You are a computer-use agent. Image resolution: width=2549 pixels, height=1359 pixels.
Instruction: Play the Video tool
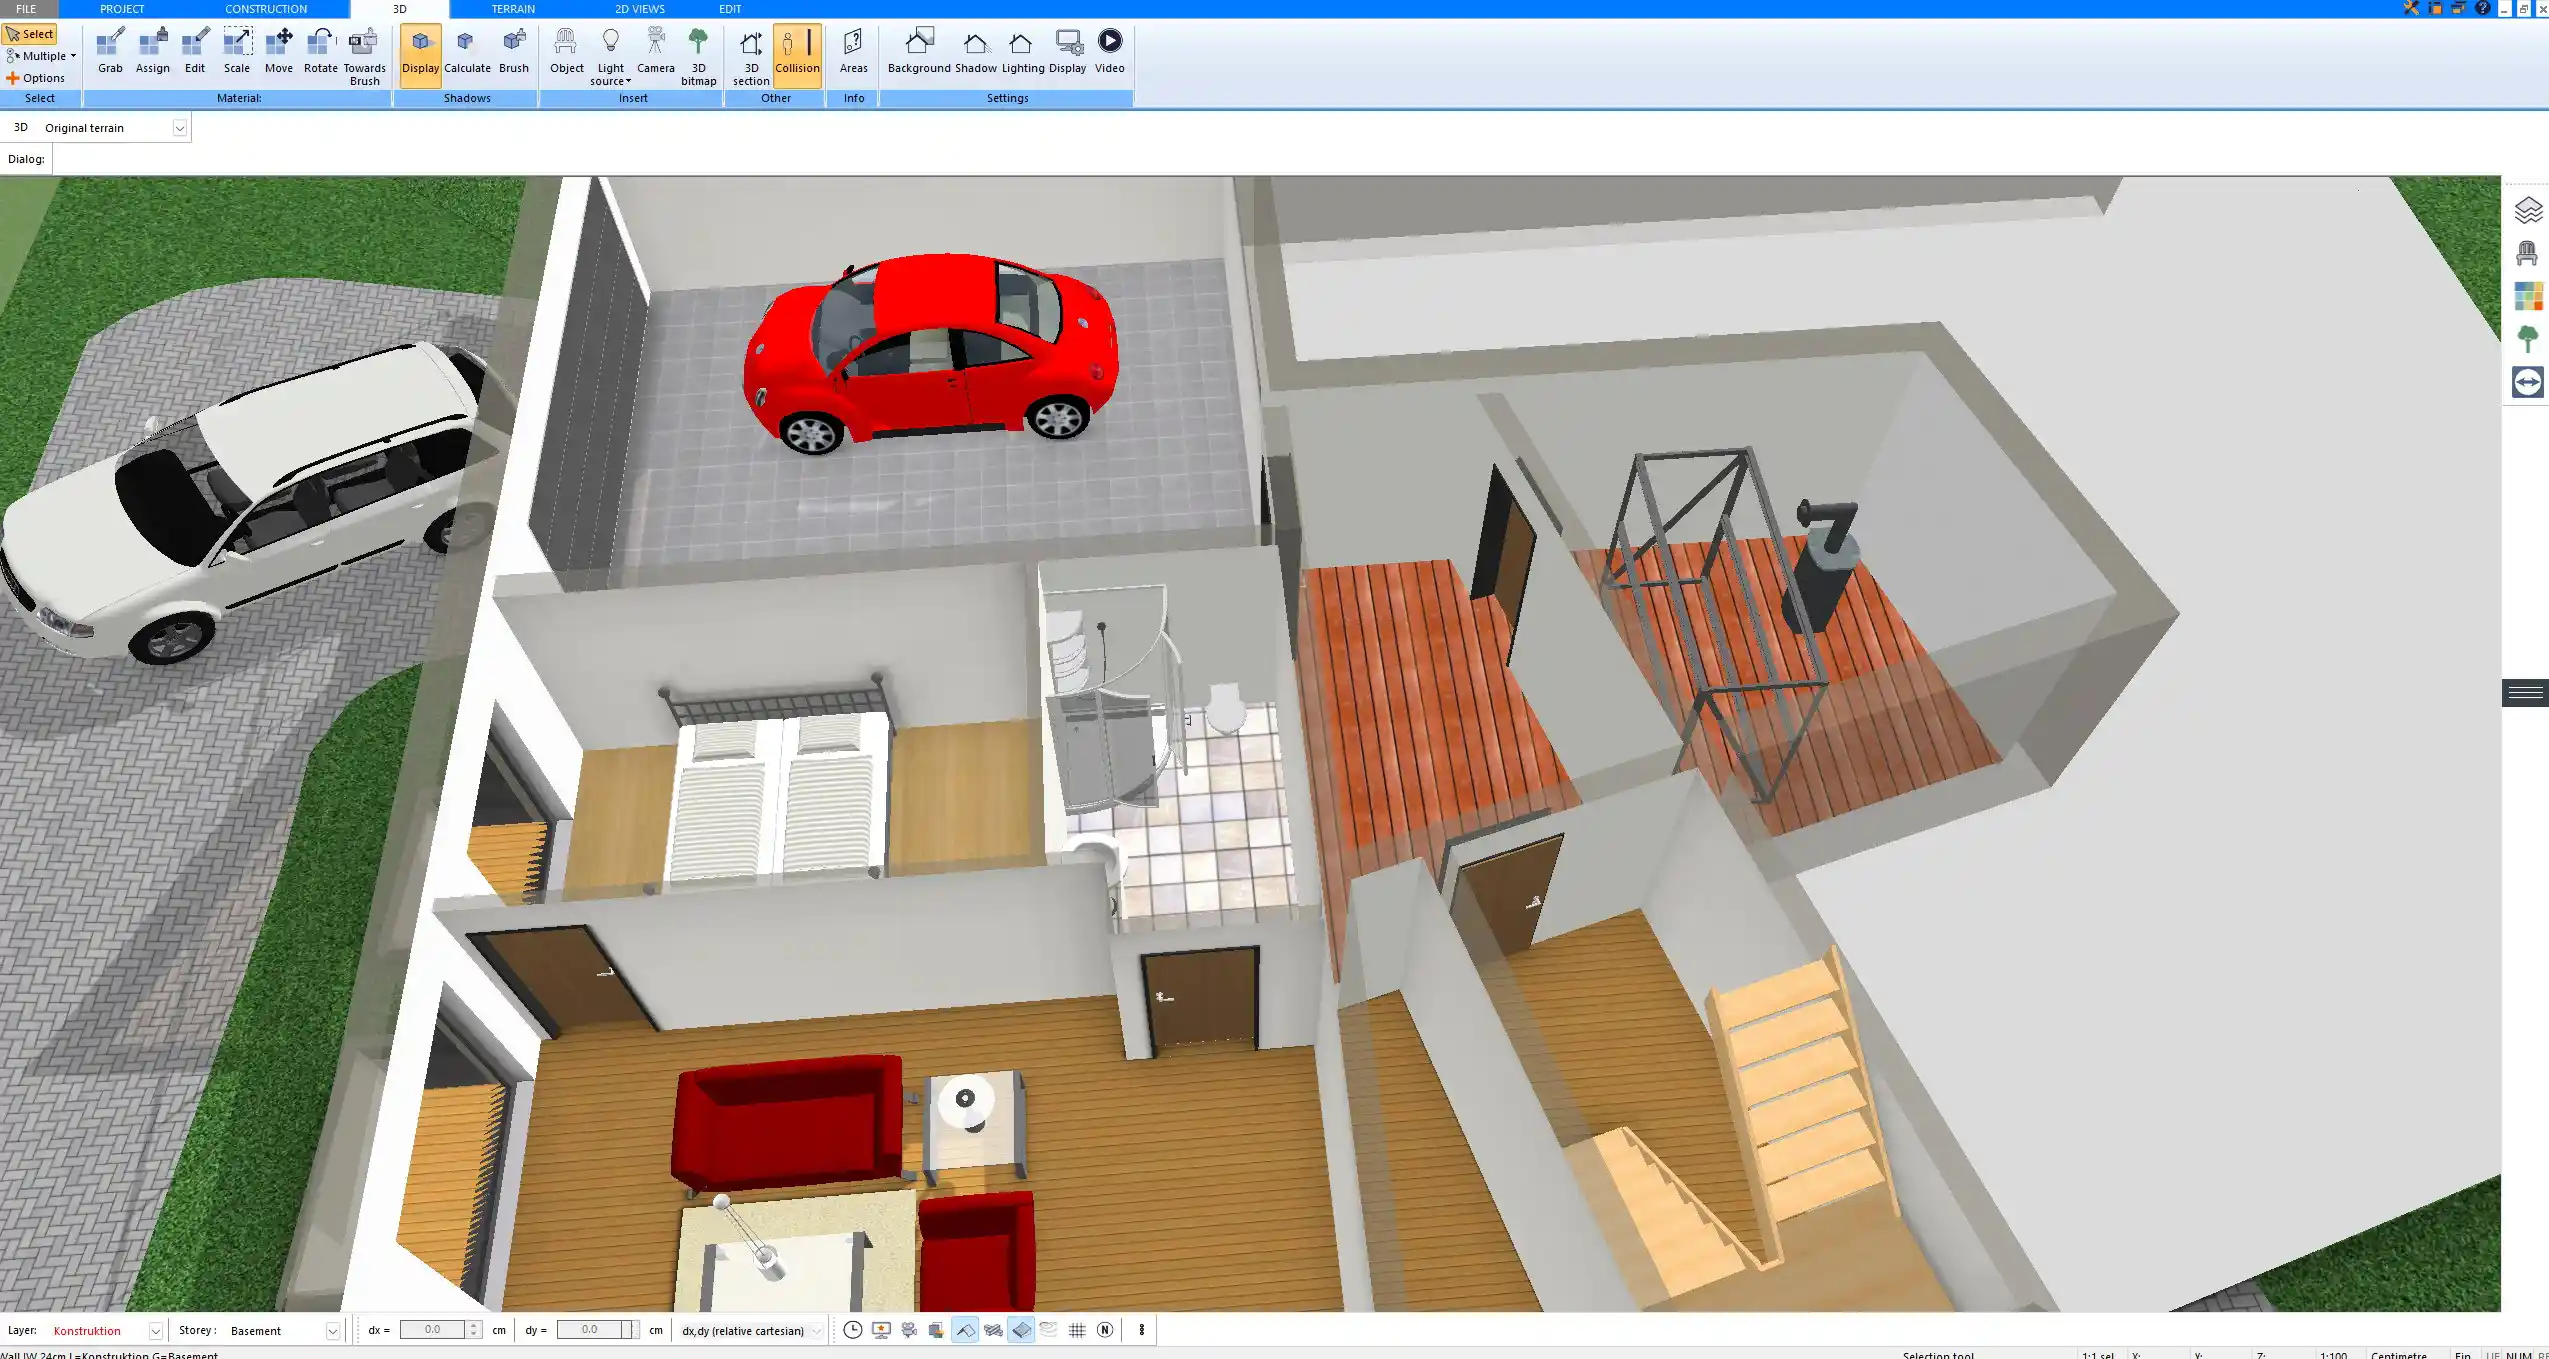pos(1109,51)
